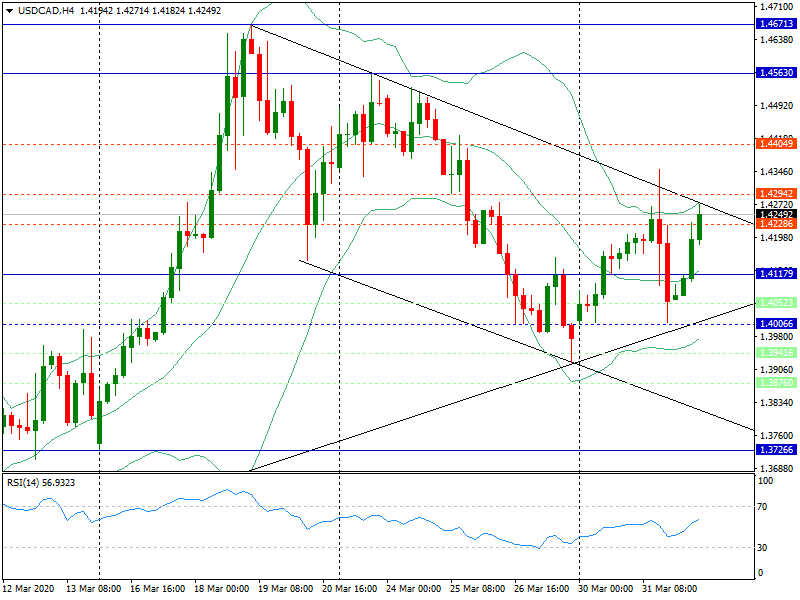This screenshot has width=800, height=600.
Task: Select the 1.43460 price scale value
Action: (x=777, y=171)
